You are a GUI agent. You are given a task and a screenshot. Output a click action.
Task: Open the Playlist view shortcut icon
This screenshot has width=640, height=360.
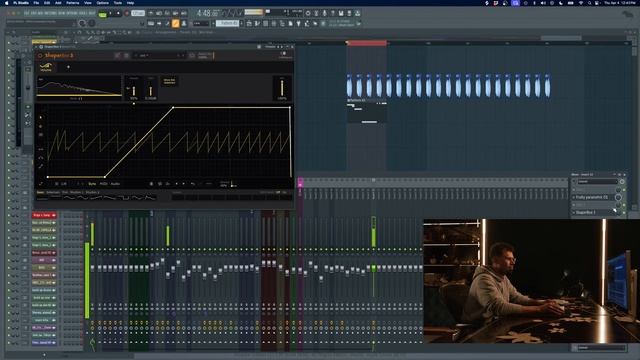pos(249,24)
